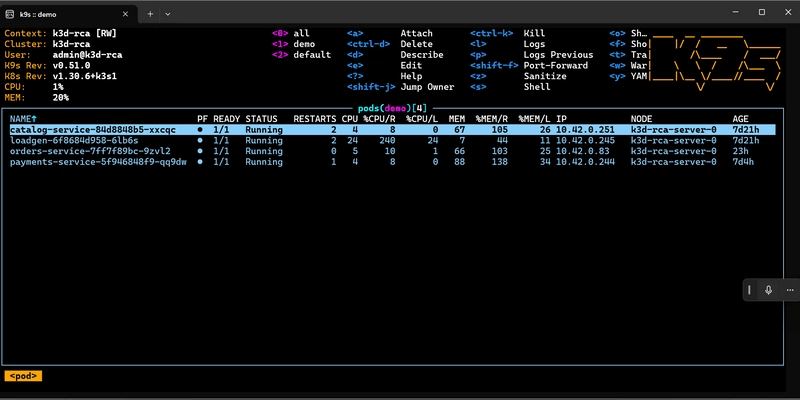
Task: Click the user value admin@k3d-rca
Action: click(87, 55)
